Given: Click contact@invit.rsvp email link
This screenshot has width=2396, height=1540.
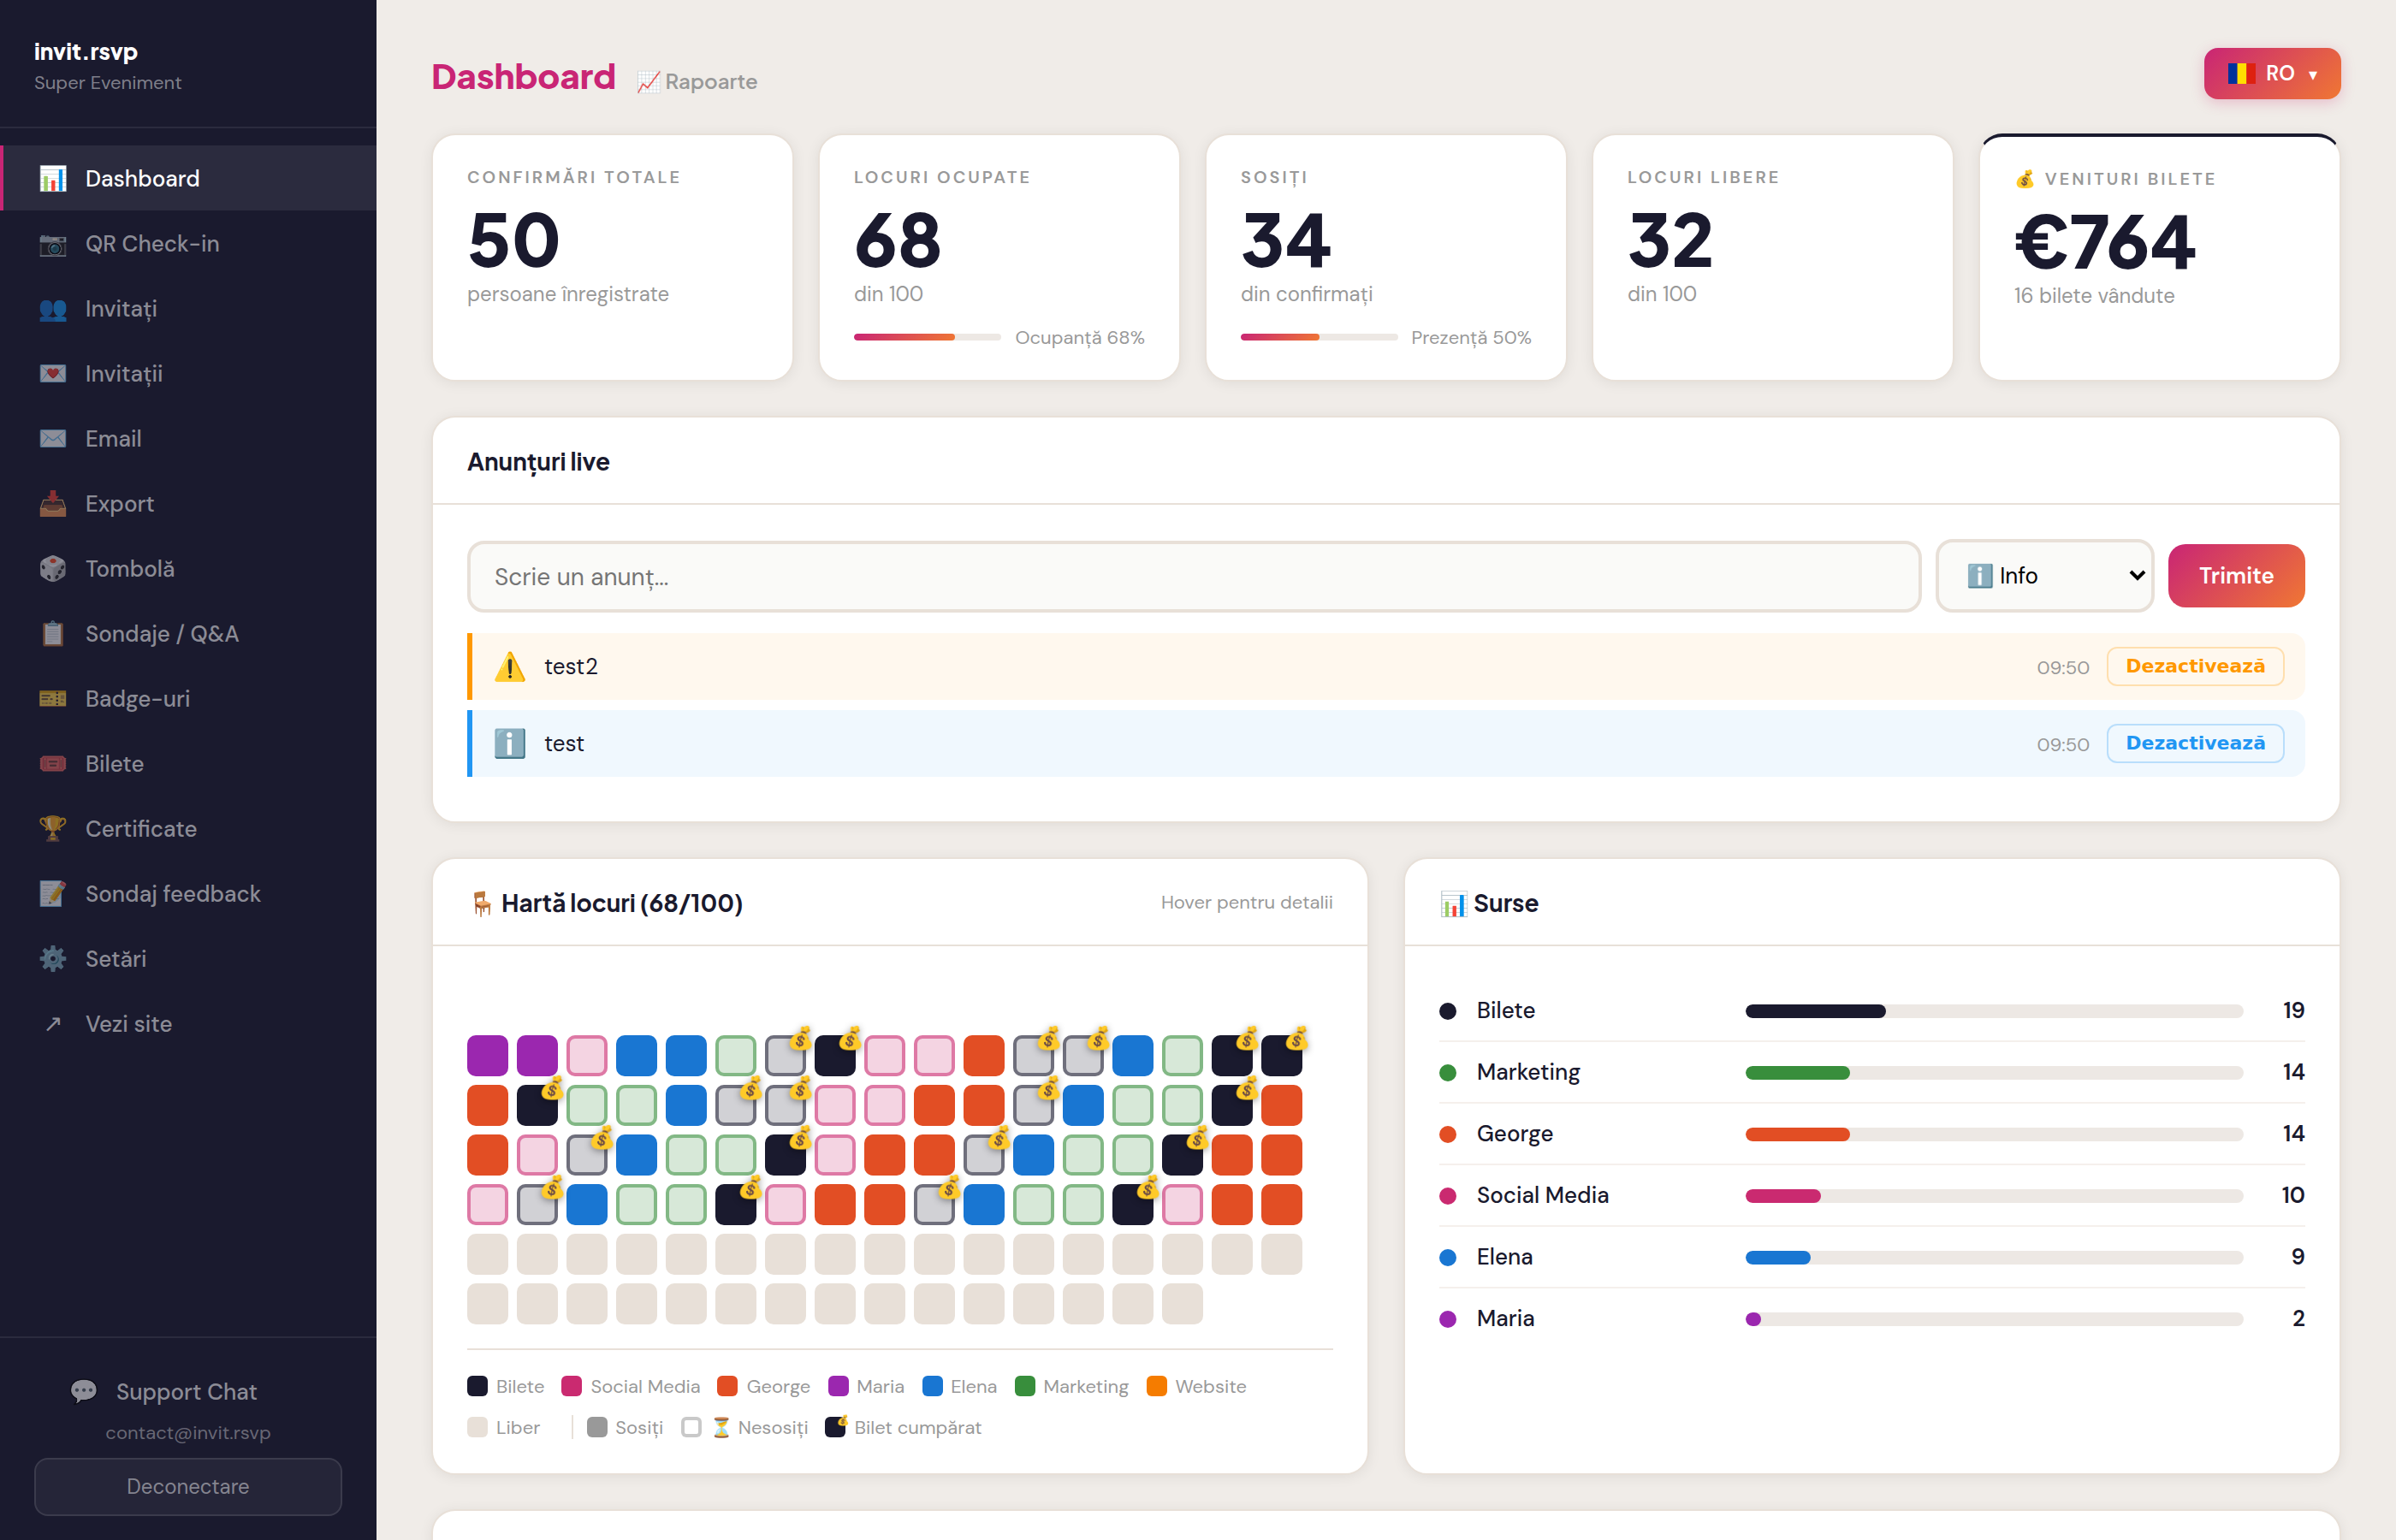Looking at the screenshot, I should click(188, 1432).
